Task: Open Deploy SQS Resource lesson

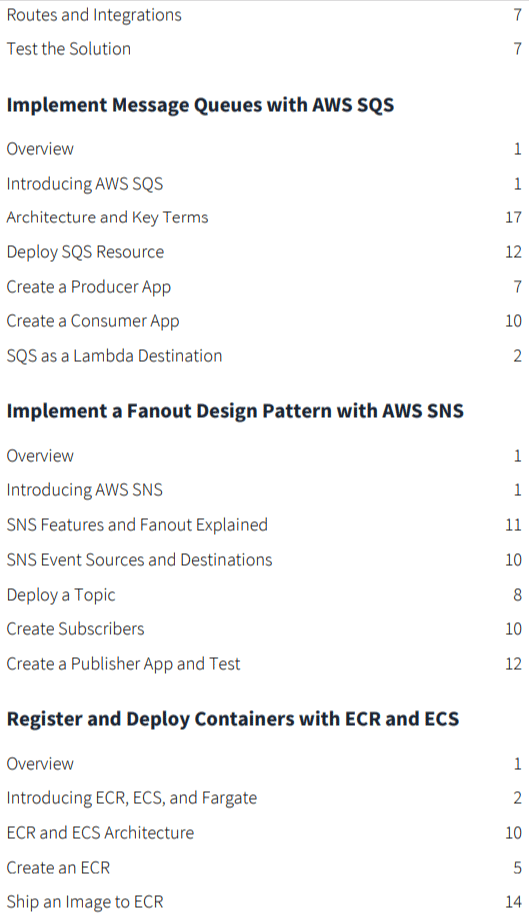Action: [x=85, y=252]
